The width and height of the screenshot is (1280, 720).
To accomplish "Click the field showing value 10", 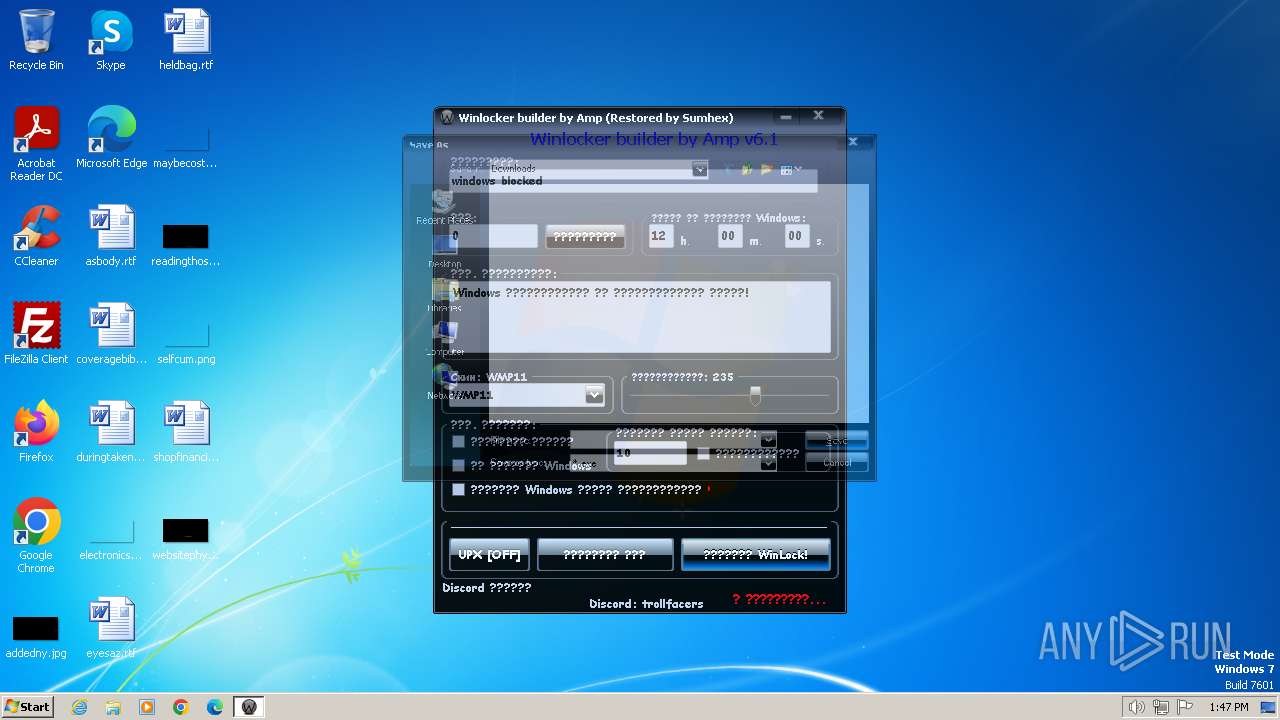I will [x=650, y=453].
